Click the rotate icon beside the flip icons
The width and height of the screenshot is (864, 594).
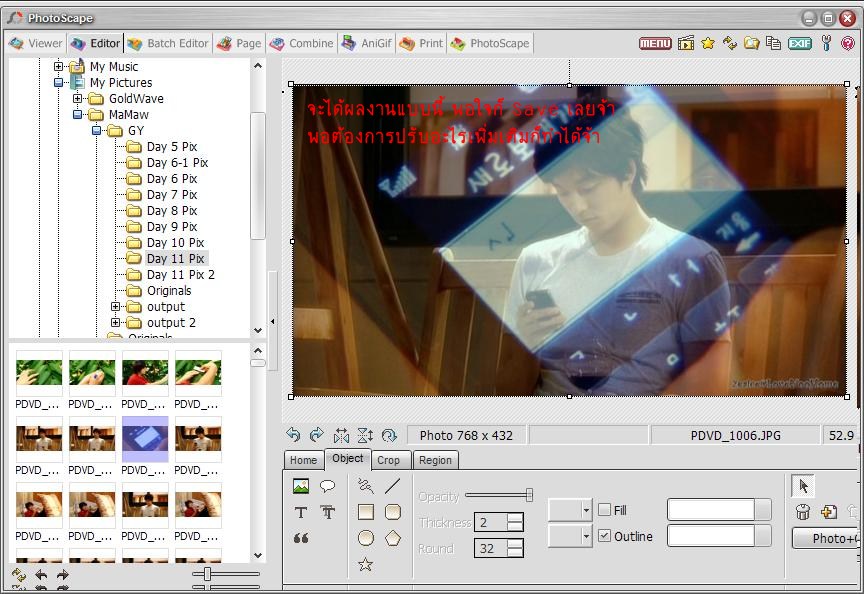click(389, 435)
